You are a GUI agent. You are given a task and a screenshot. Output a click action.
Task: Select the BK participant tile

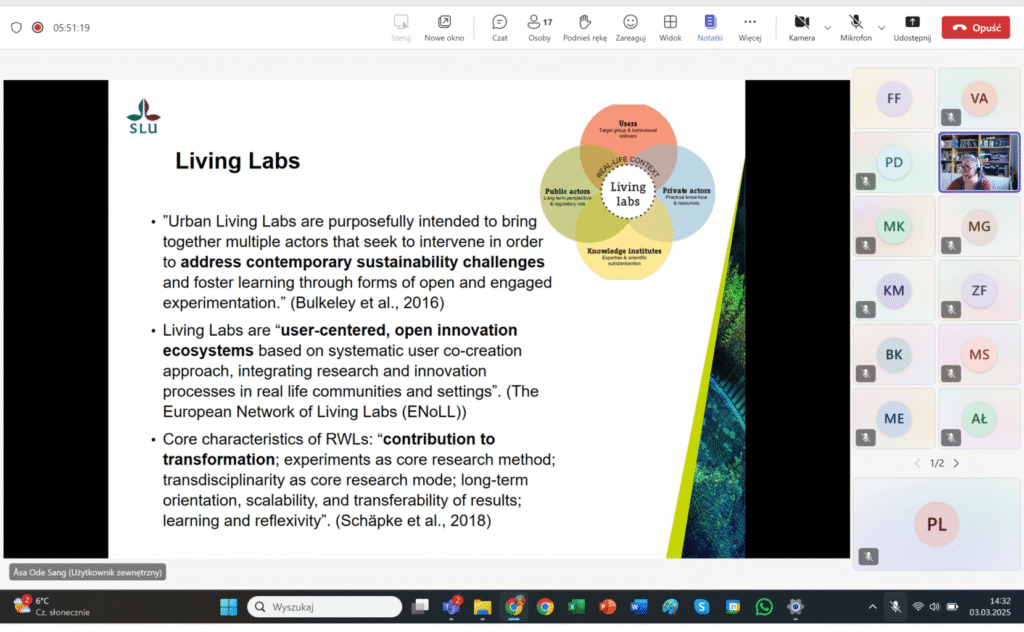[893, 355]
